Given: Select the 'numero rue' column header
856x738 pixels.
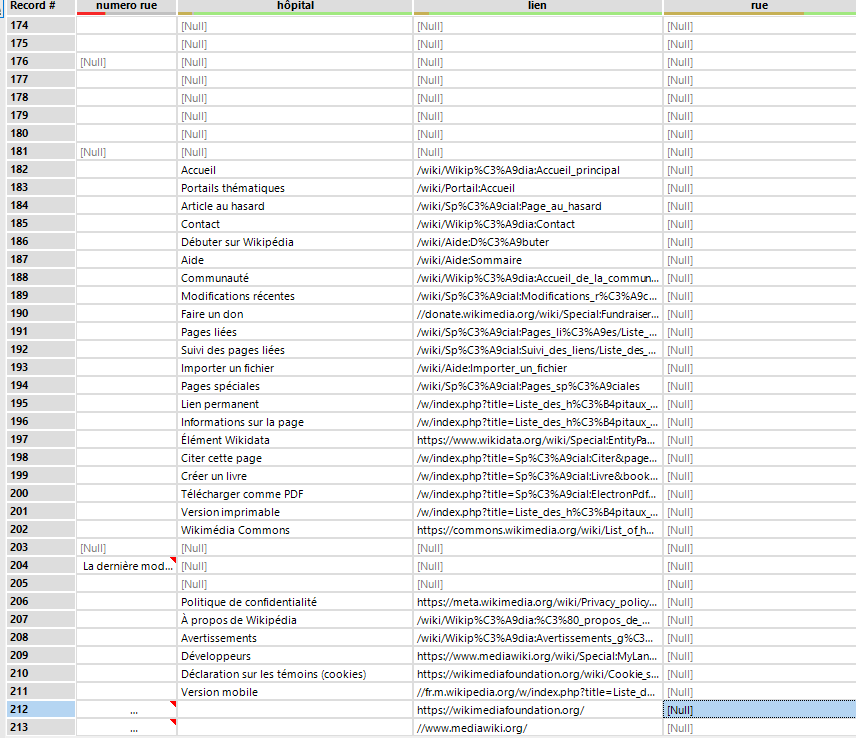Looking at the screenshot, I should [126, 7].
